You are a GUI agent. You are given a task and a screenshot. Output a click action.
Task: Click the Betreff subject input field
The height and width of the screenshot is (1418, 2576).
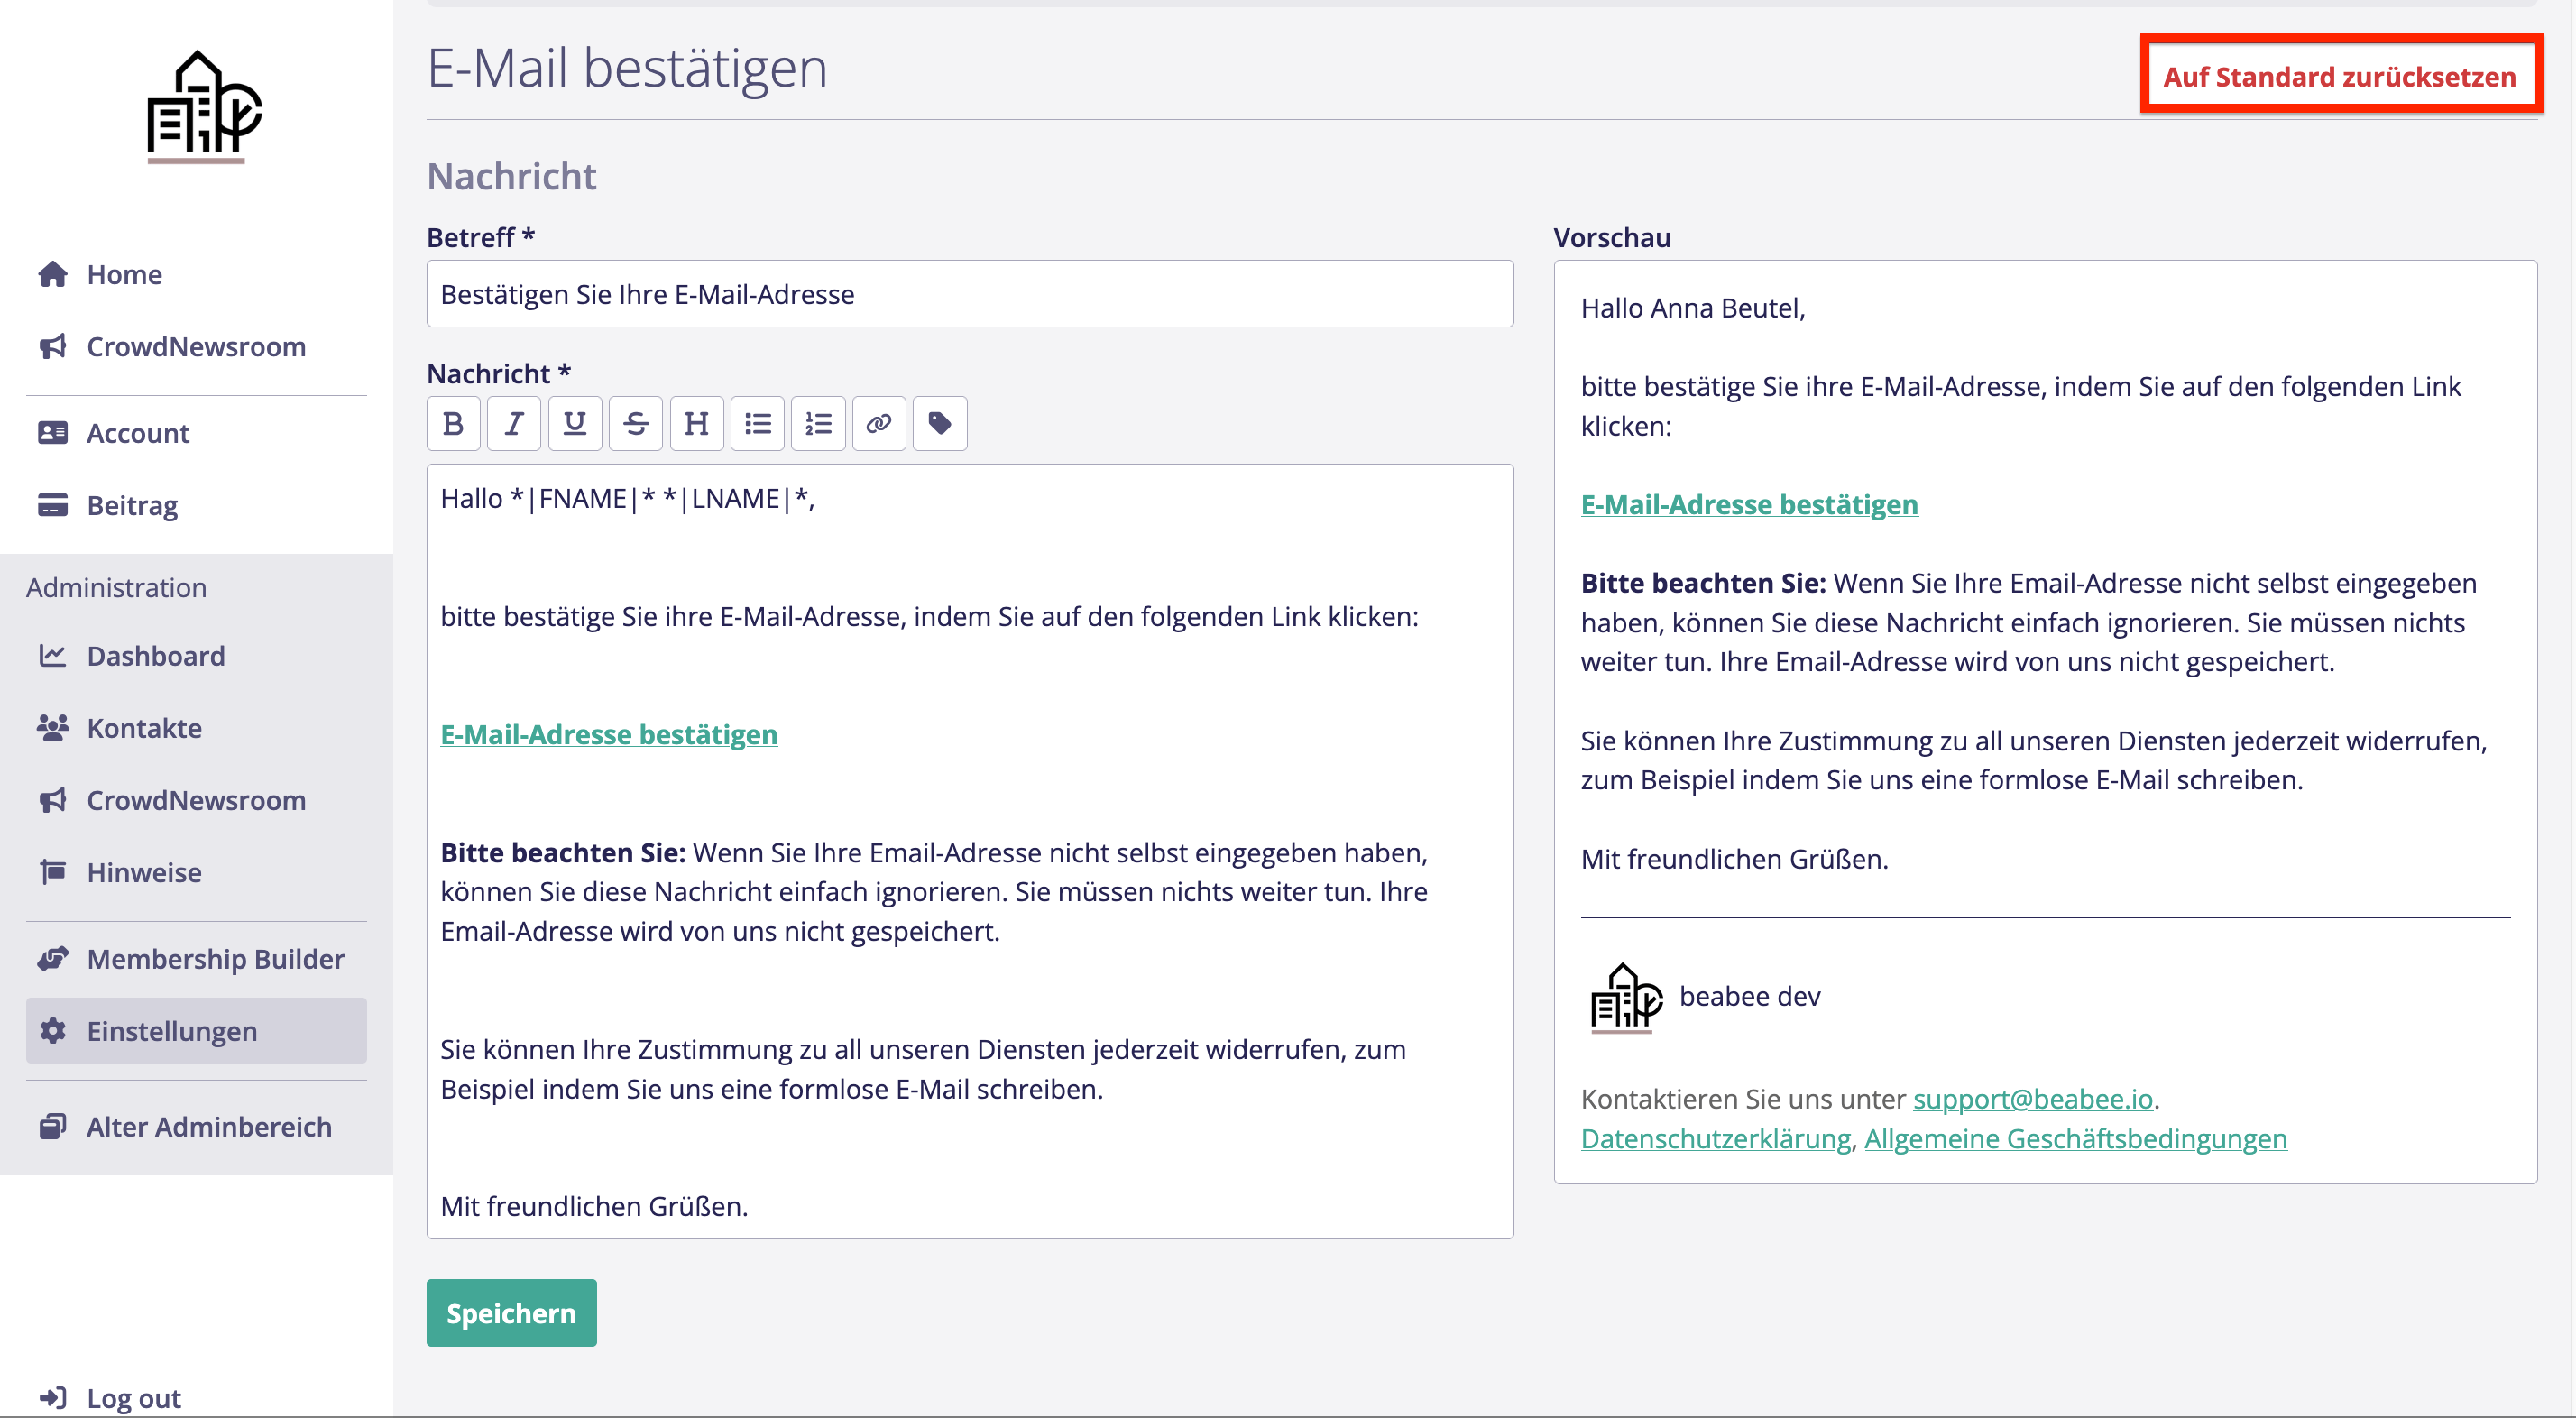click(x=969, y=294)
